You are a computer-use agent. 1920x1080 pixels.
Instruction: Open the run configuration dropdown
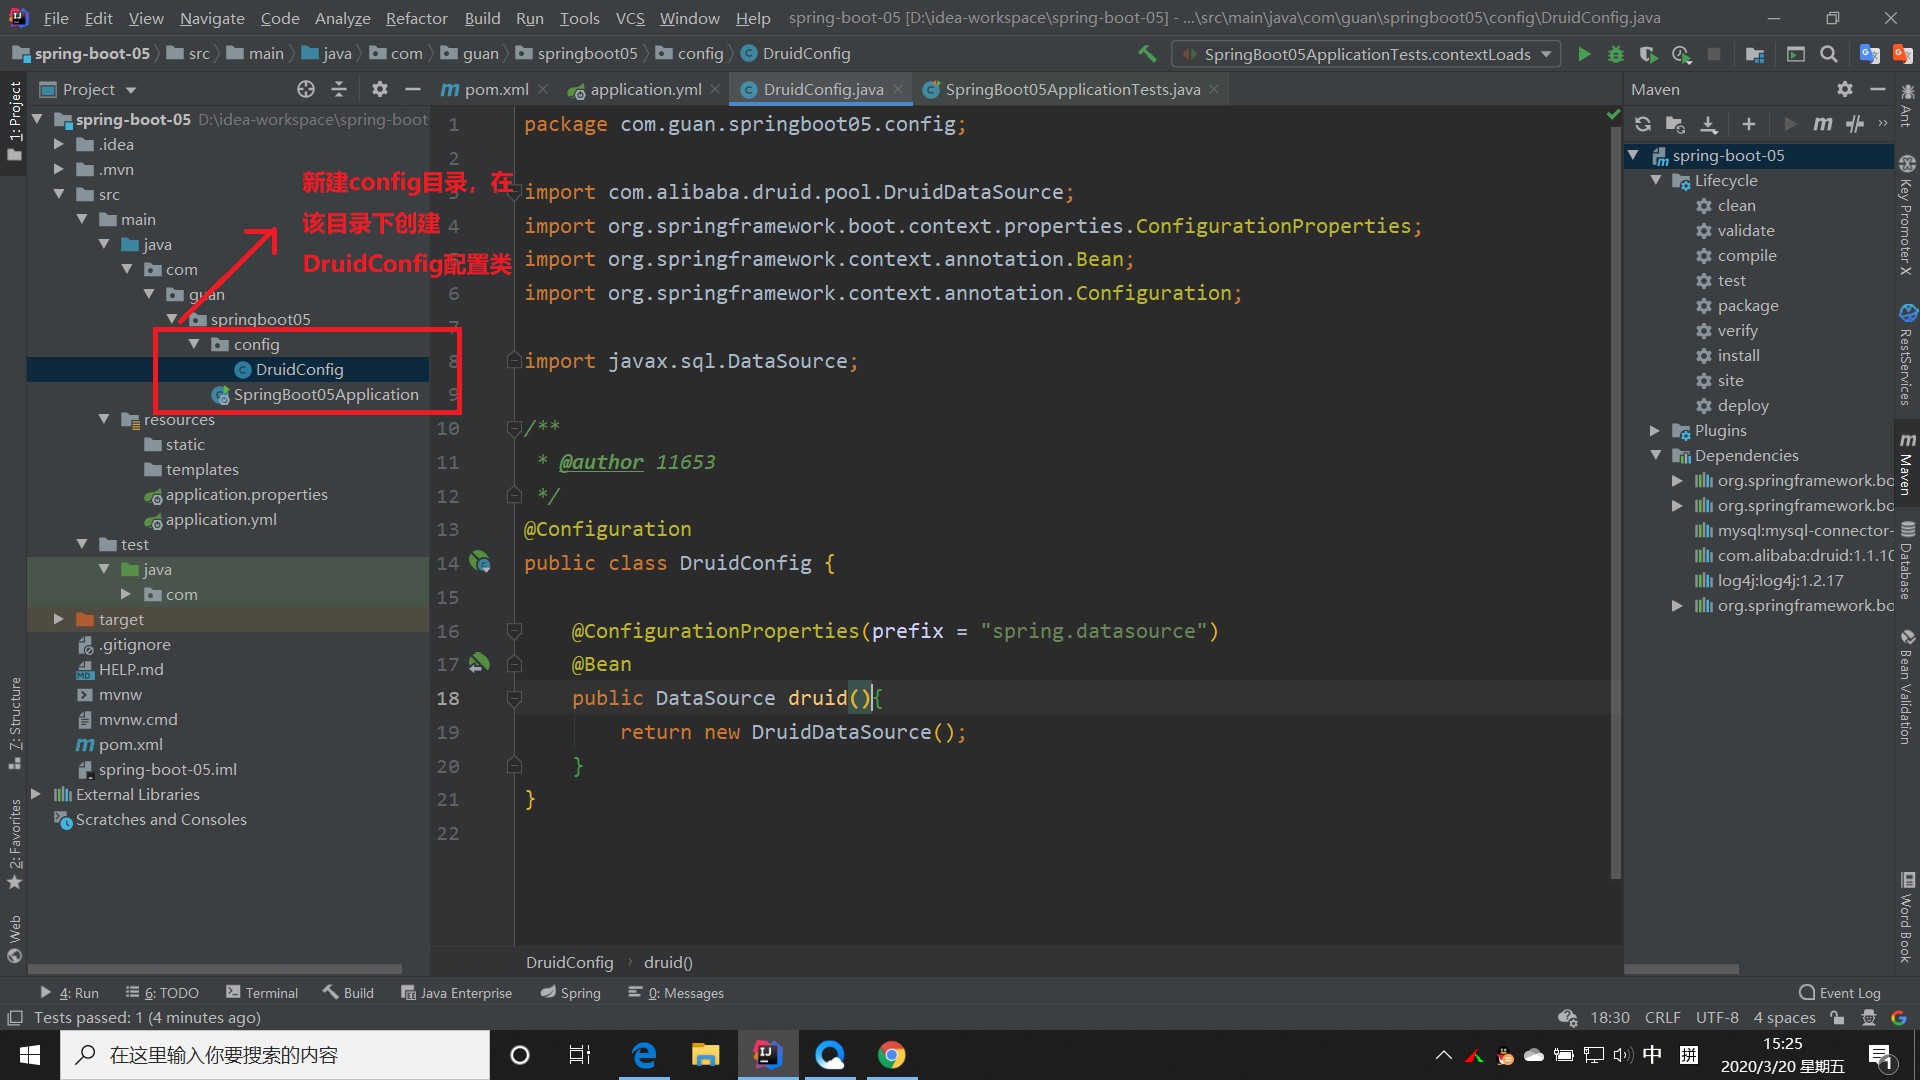(1366, 54)
